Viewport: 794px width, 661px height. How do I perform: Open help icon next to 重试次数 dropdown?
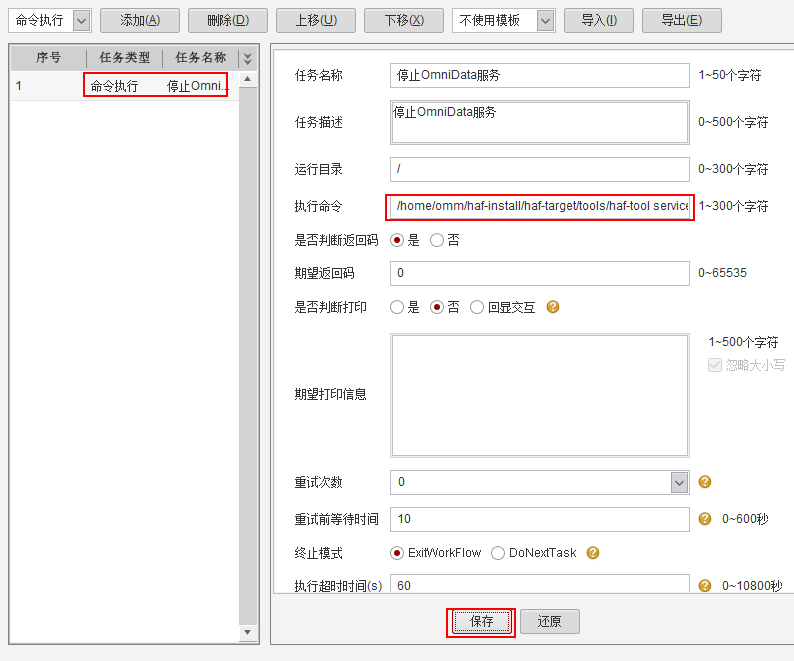coord(704,482)
